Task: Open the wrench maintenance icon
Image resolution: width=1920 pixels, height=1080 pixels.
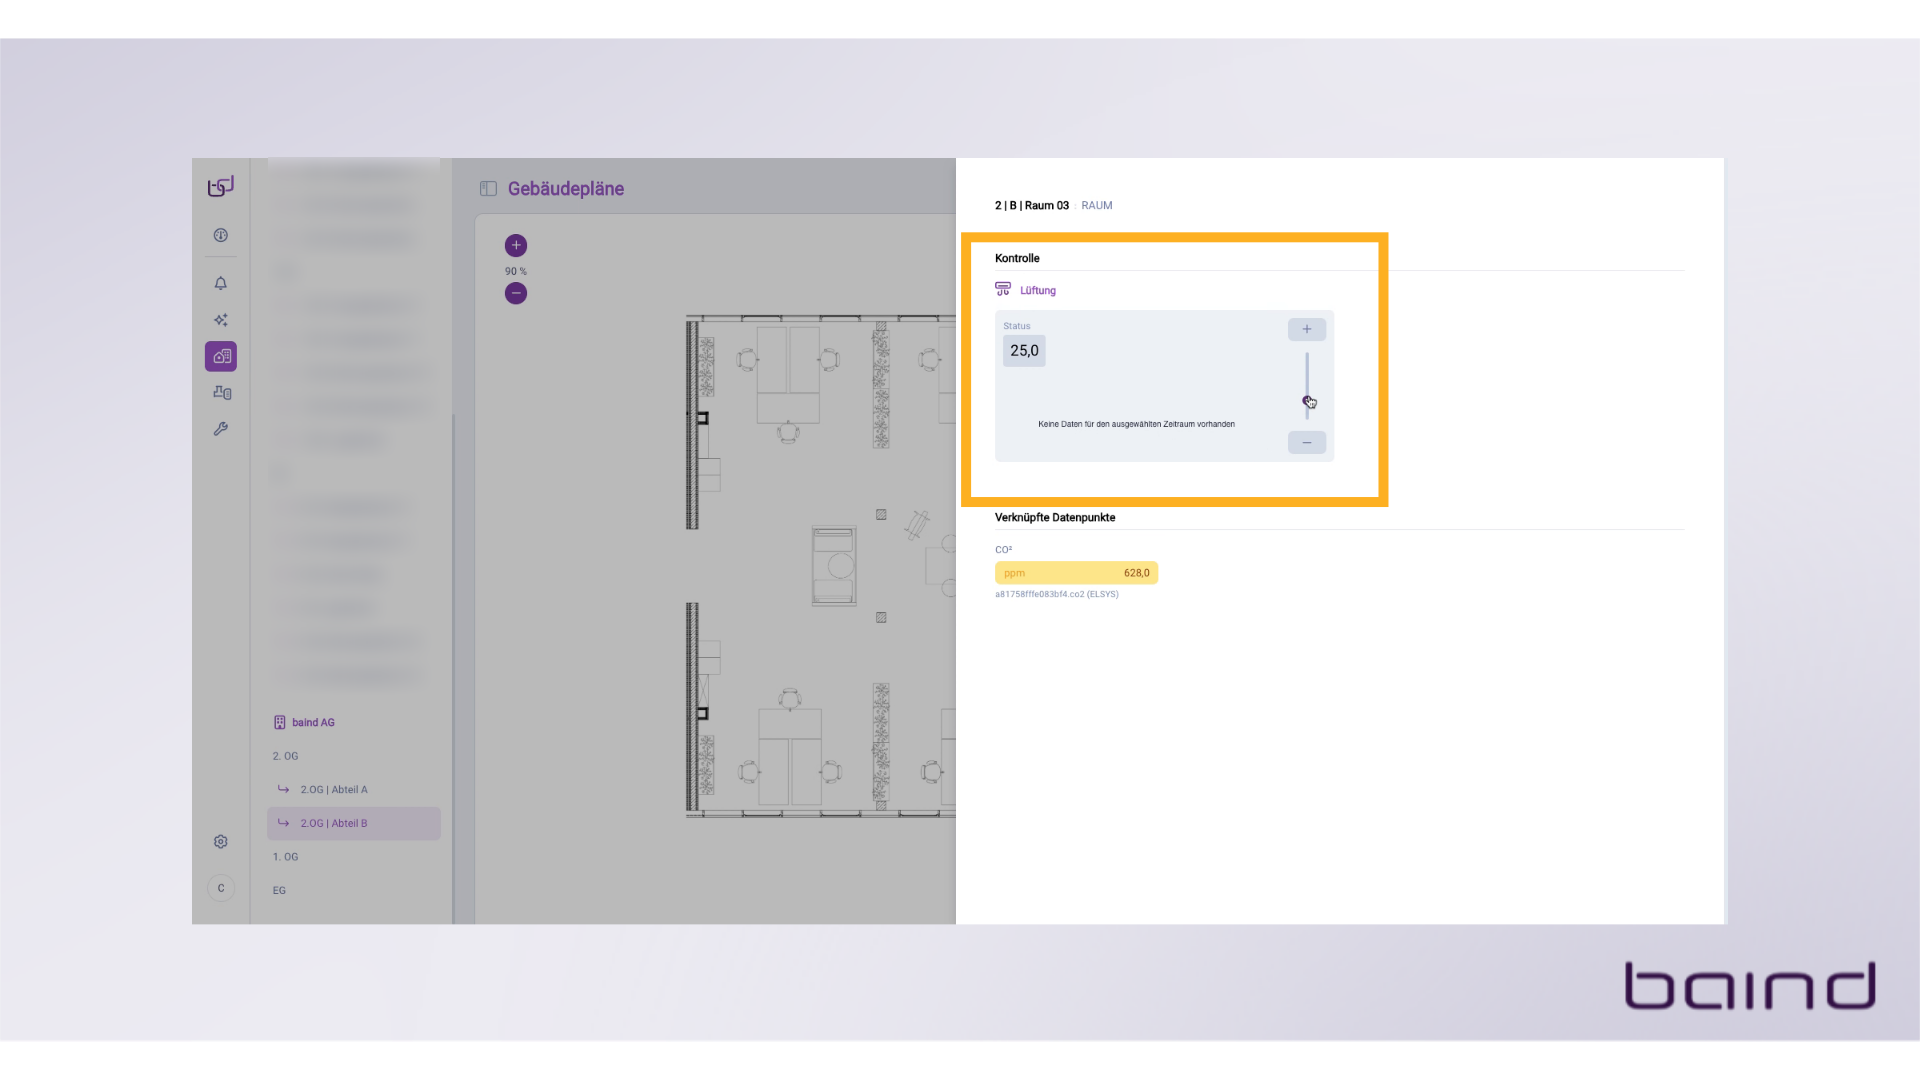Action: tap(221, 429)
